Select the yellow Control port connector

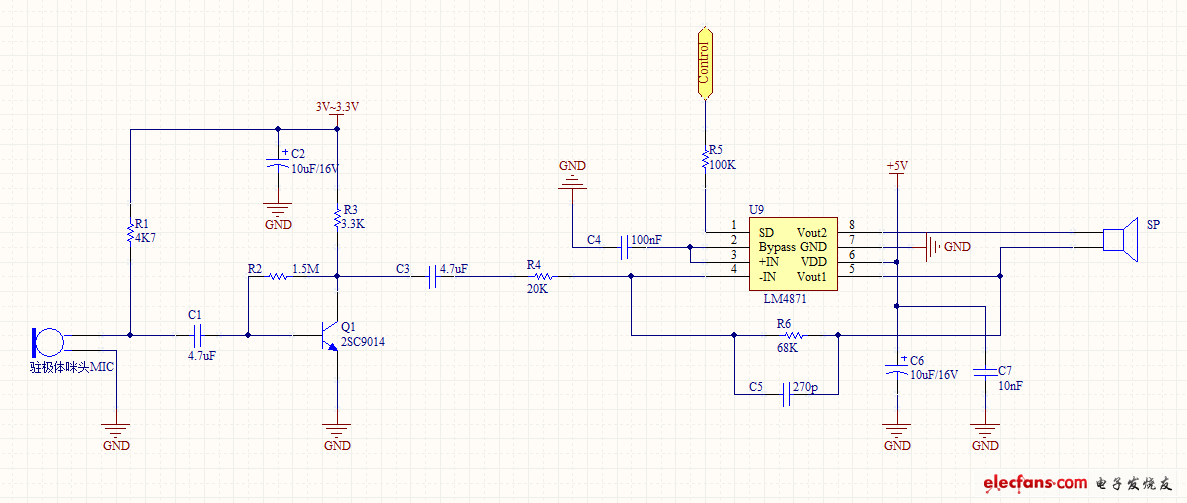coord(705,64)
